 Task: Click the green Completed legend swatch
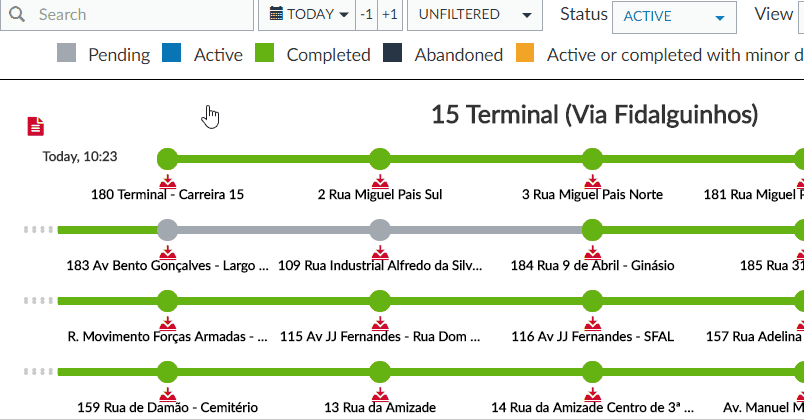pyautogui.click(x=265, y=54)
